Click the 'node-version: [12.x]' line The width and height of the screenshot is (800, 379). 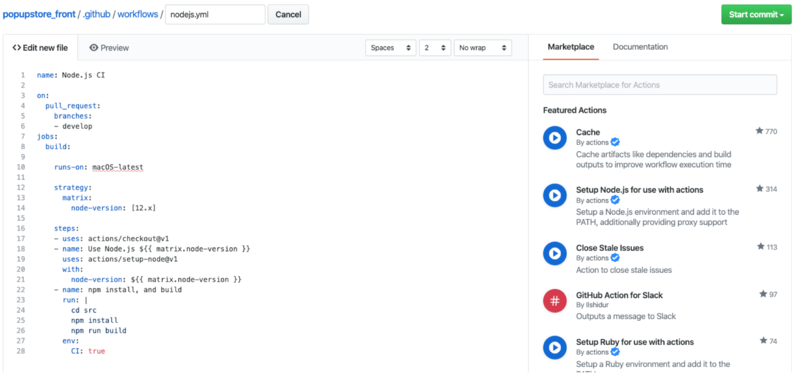coord(114,208)
